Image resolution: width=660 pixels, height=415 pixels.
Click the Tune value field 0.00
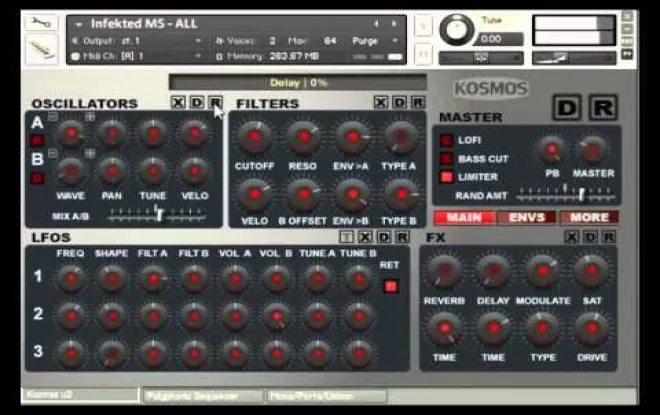(x=500, y=40)
